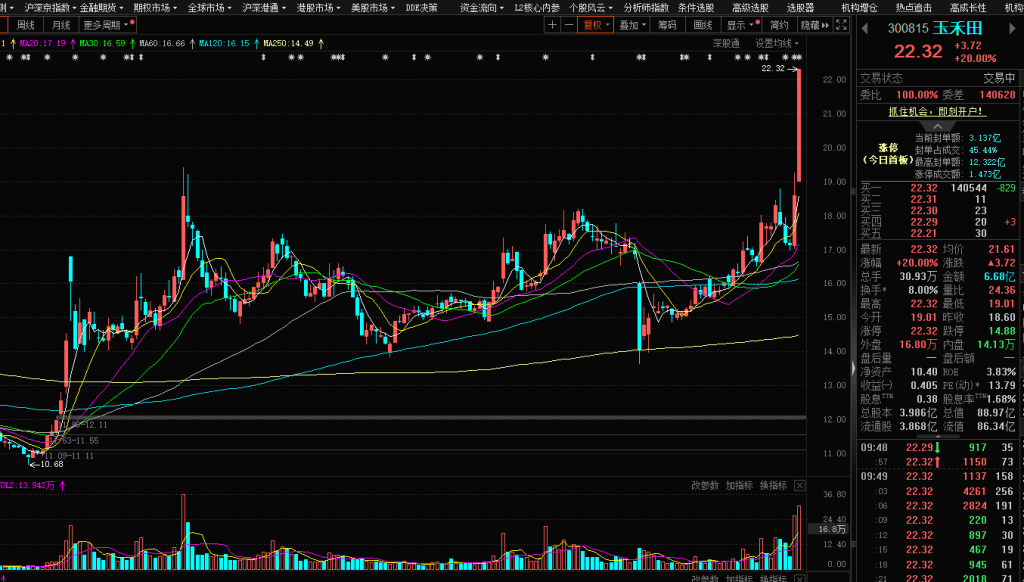Collapse the limit-up info panel chevron
Viewport: 1024px width, 582px height.
pos(938,126)
